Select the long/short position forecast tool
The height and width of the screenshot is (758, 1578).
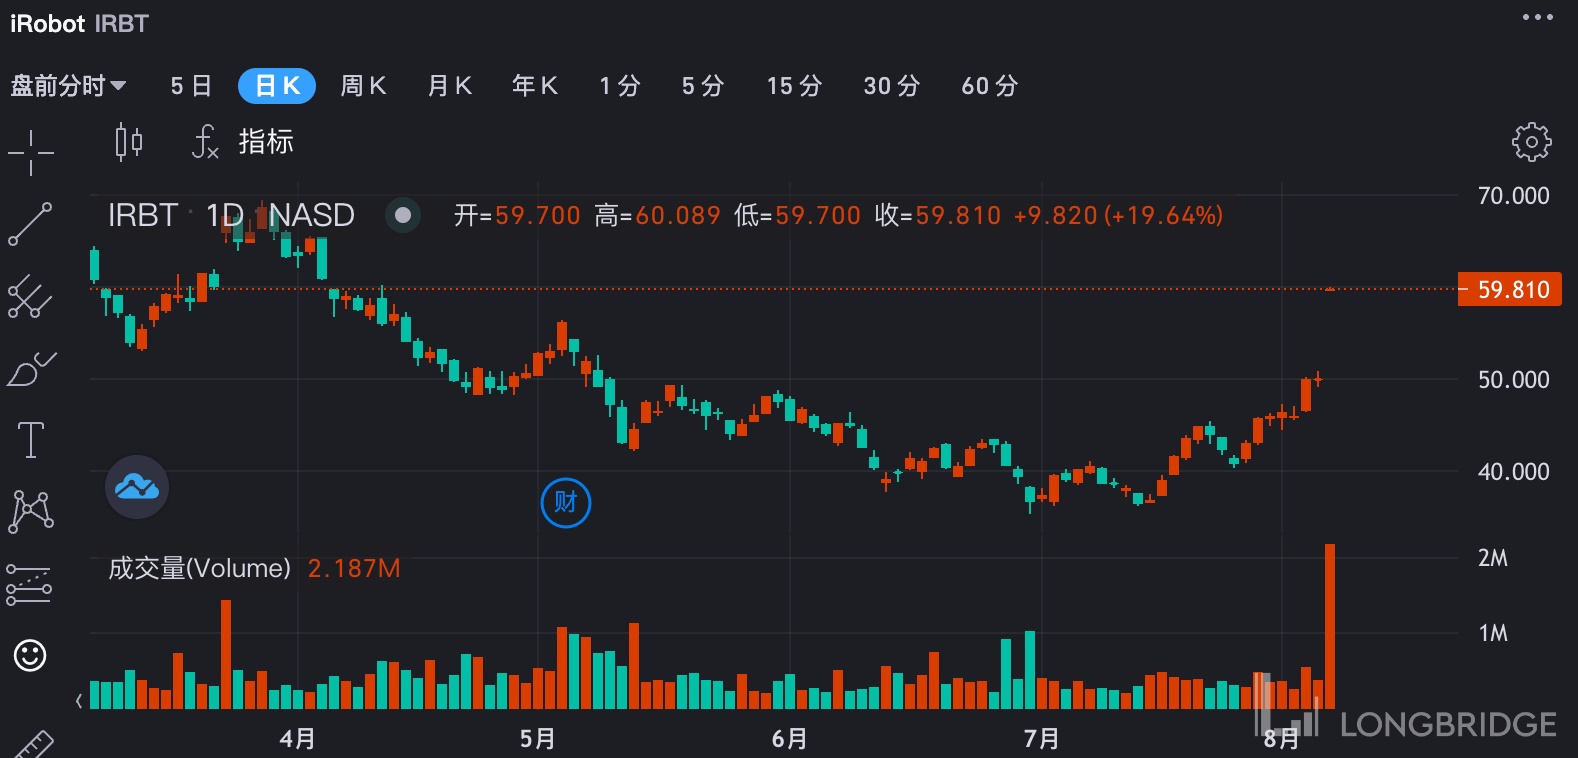click(30, 584)
